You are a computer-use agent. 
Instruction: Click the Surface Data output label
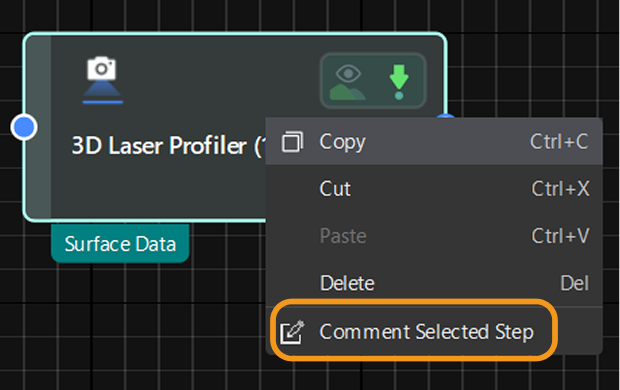click(x=120, y=243)
